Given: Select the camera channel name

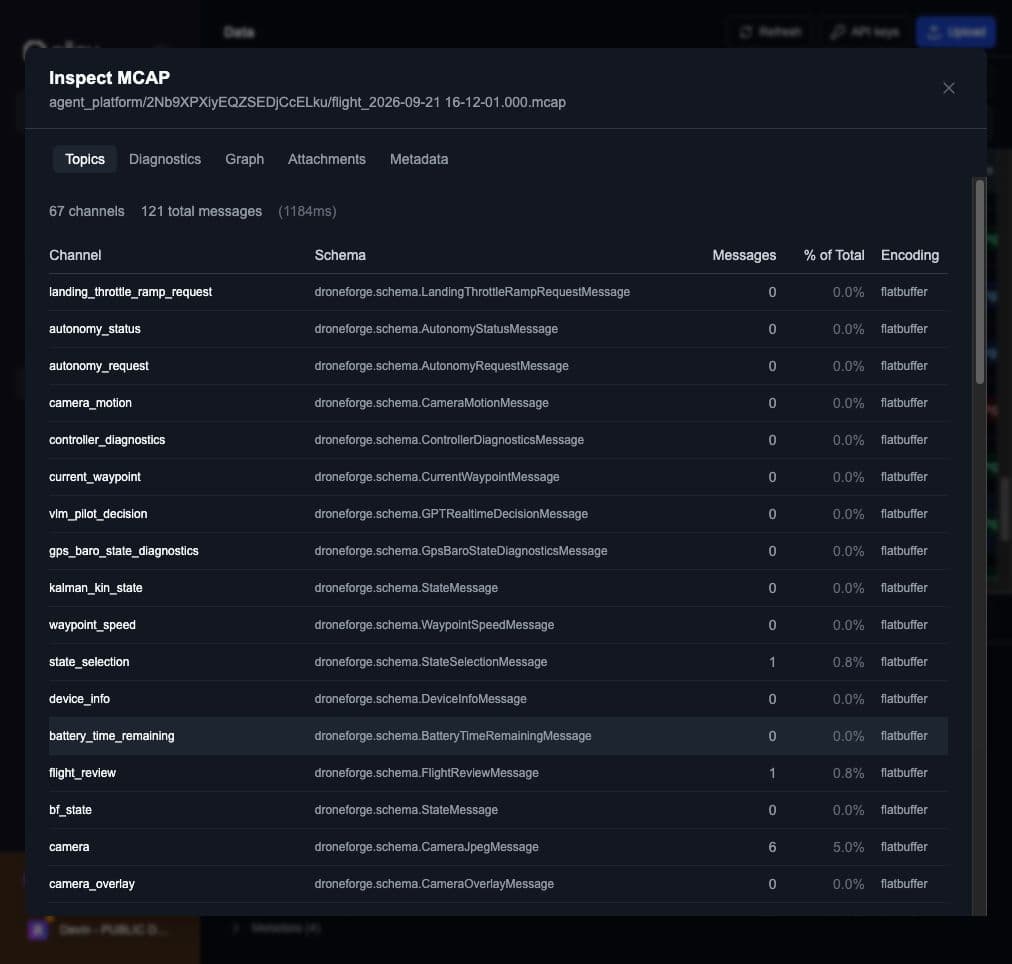Looking at the screenshot, I should 69,847.
